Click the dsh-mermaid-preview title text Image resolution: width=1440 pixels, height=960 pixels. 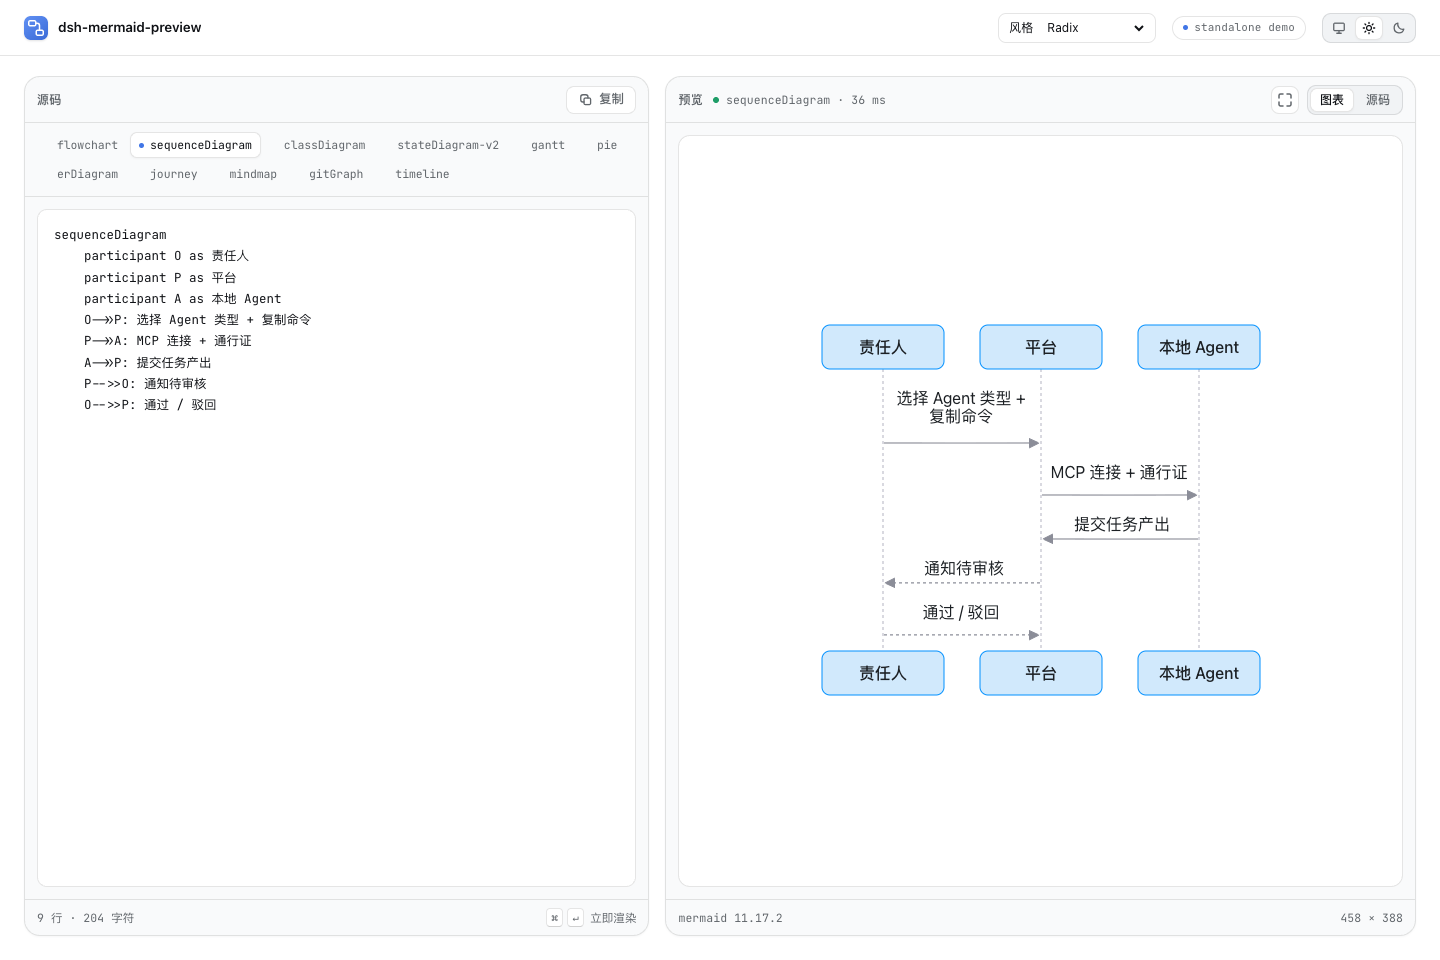pyautogui.click(x=129, y=28)
